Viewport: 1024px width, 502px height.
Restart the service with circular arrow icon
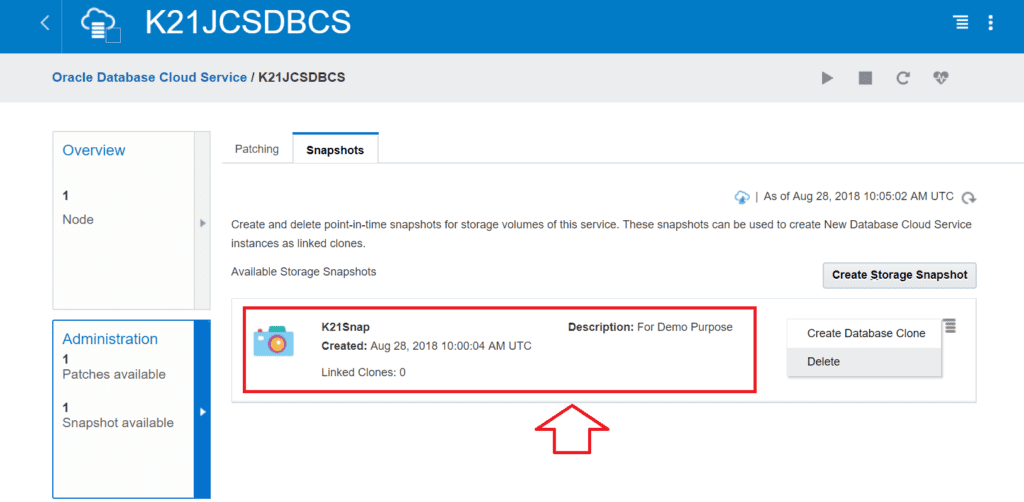coord(903,78)
